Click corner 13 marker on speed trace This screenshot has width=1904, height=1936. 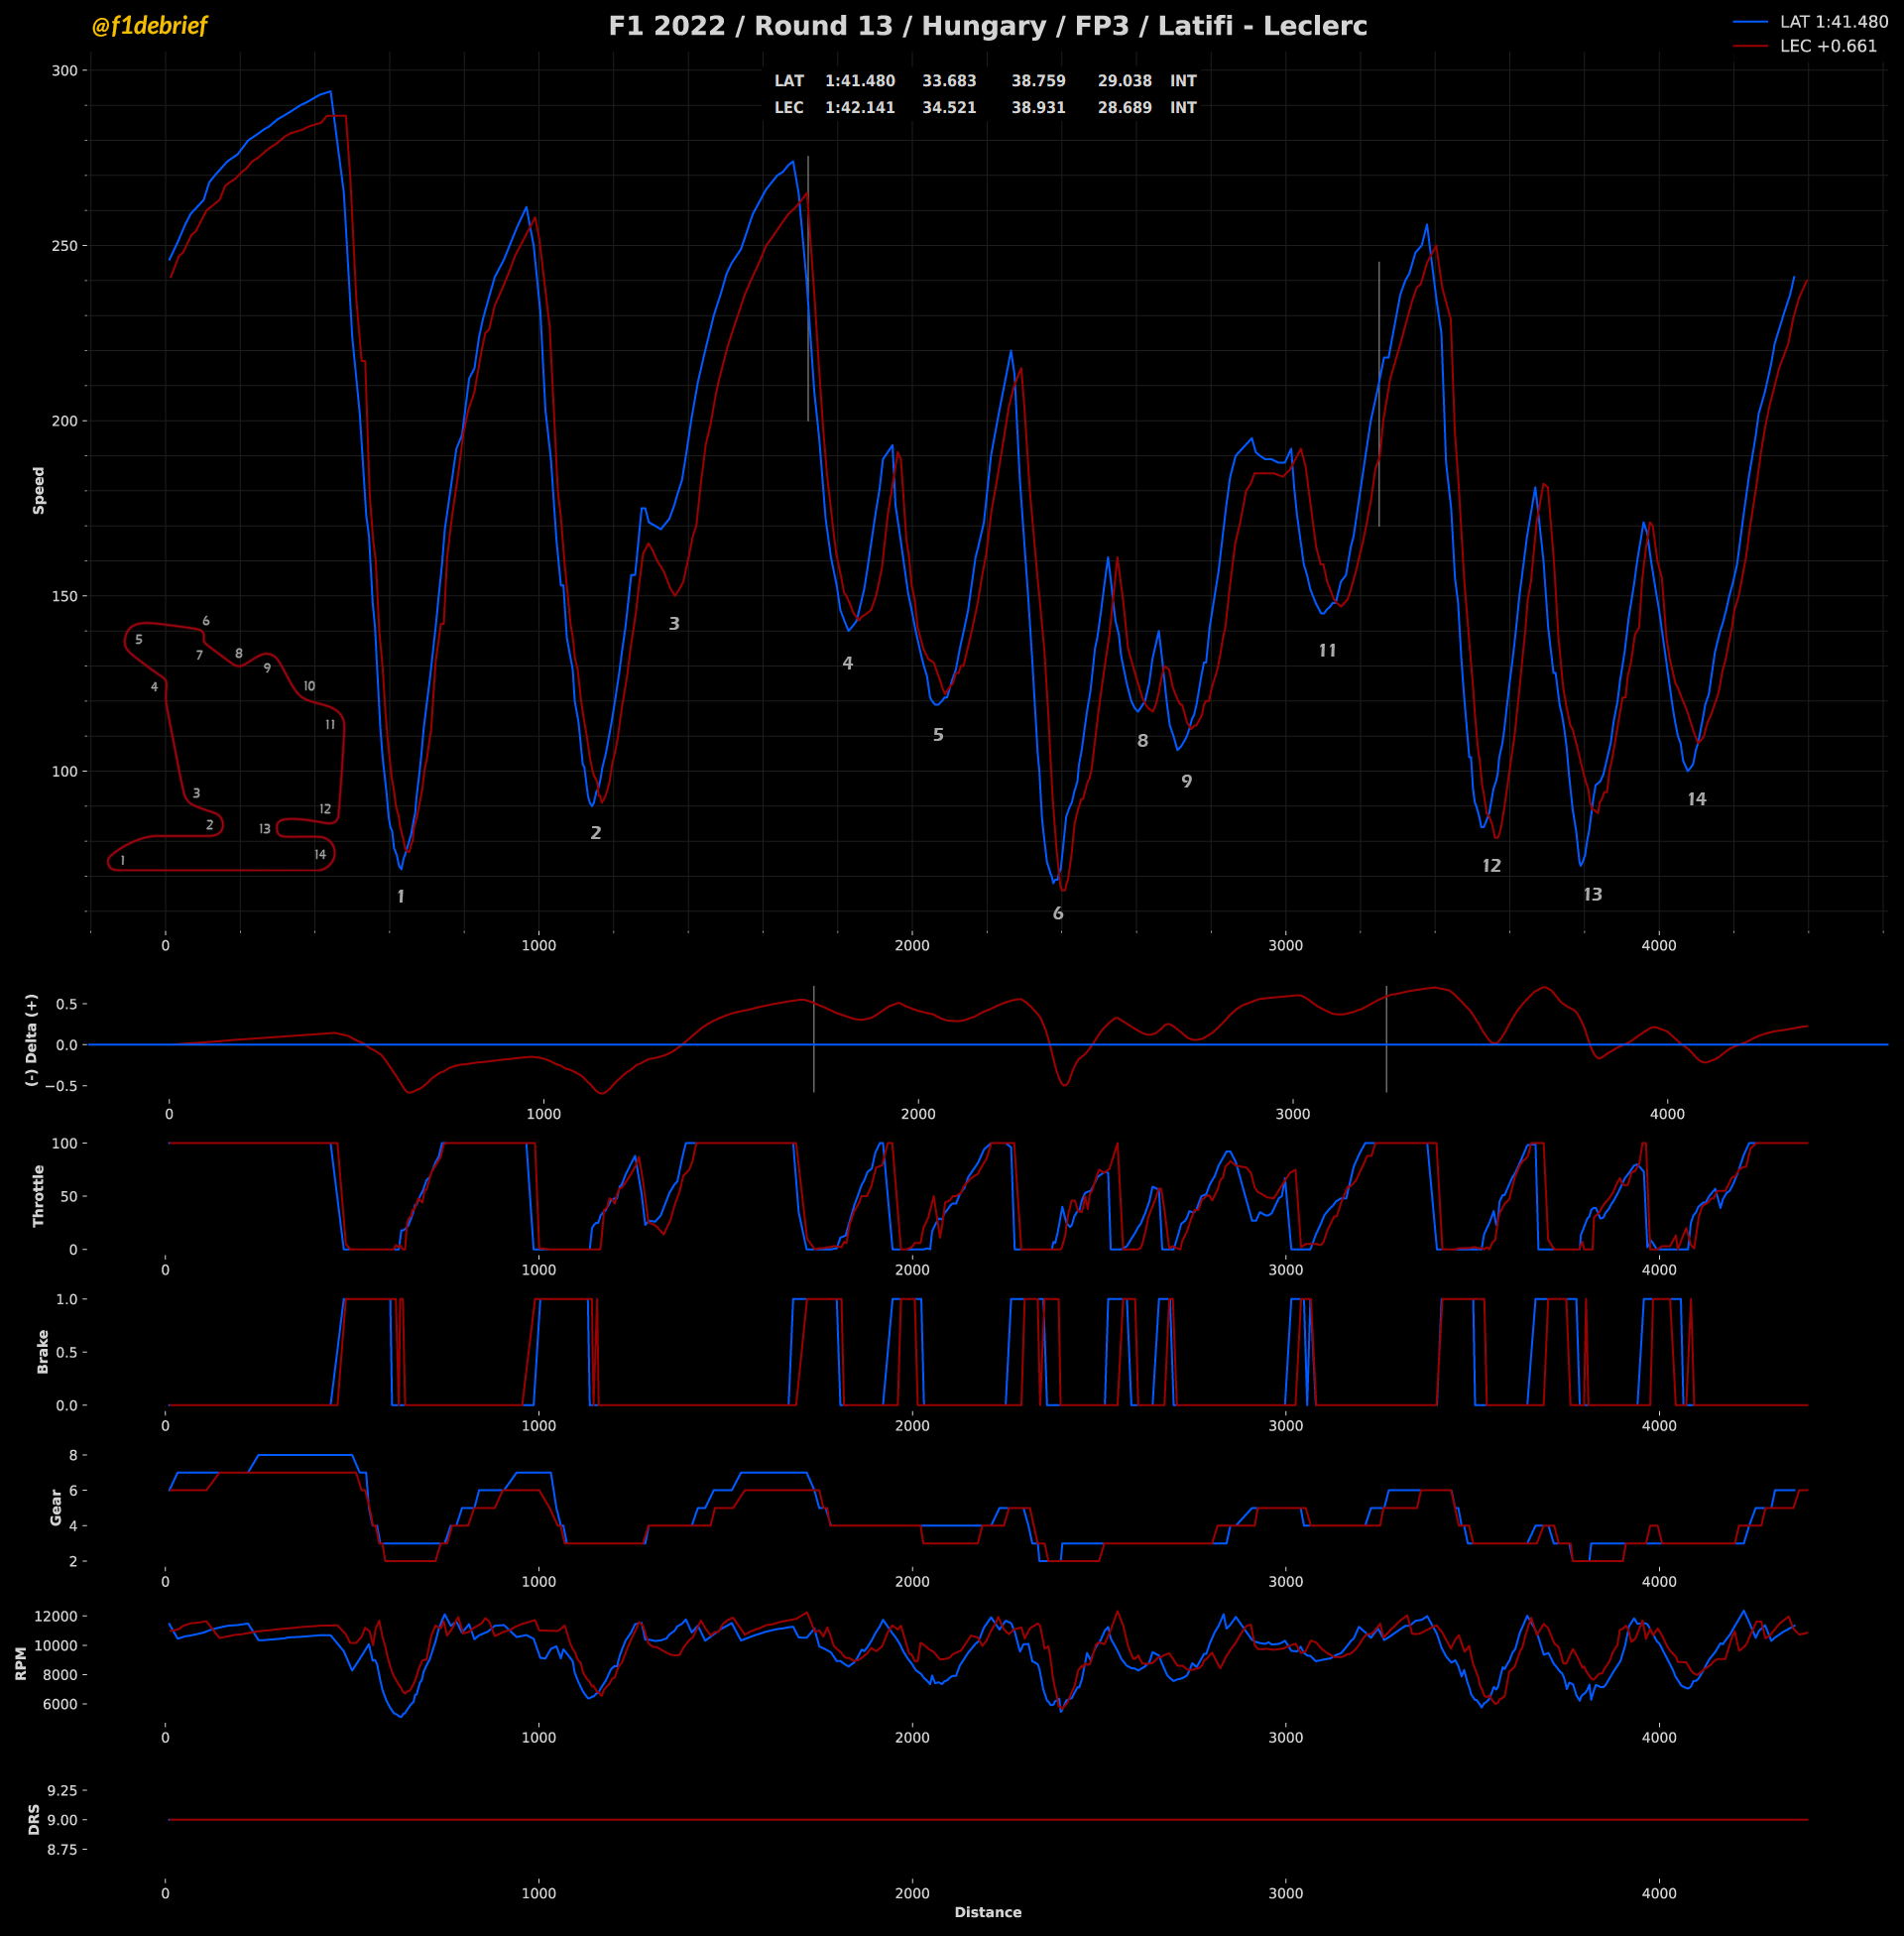(1592, 895)
